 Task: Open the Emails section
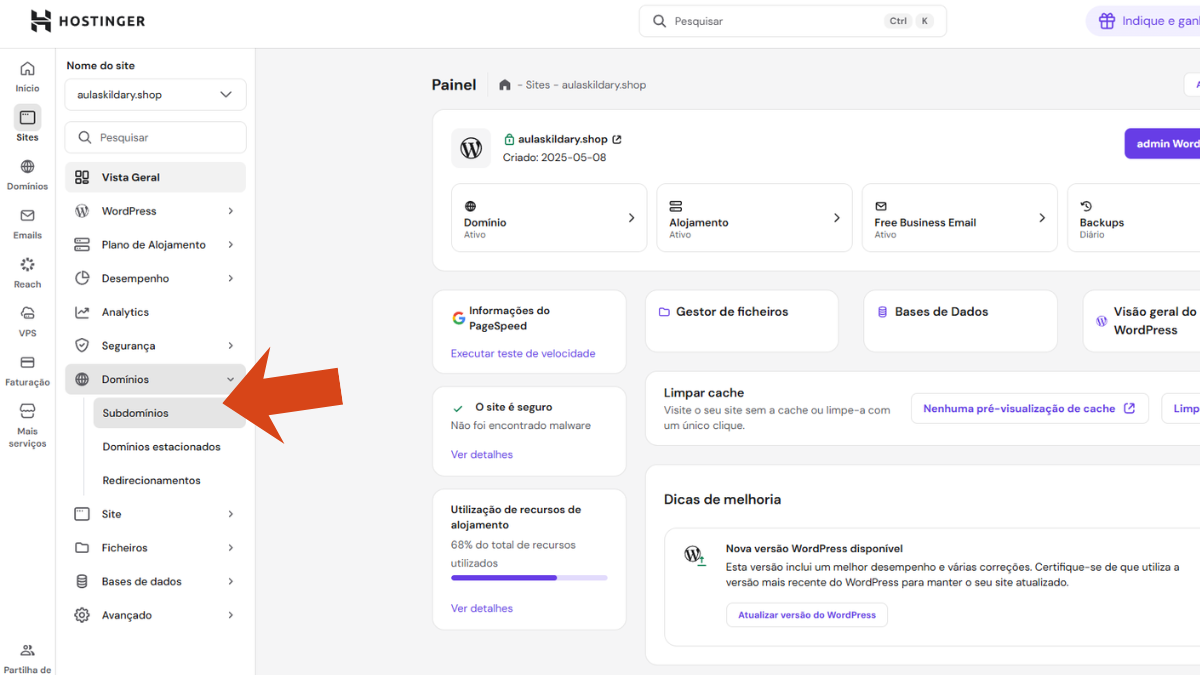tap(27, 222)
